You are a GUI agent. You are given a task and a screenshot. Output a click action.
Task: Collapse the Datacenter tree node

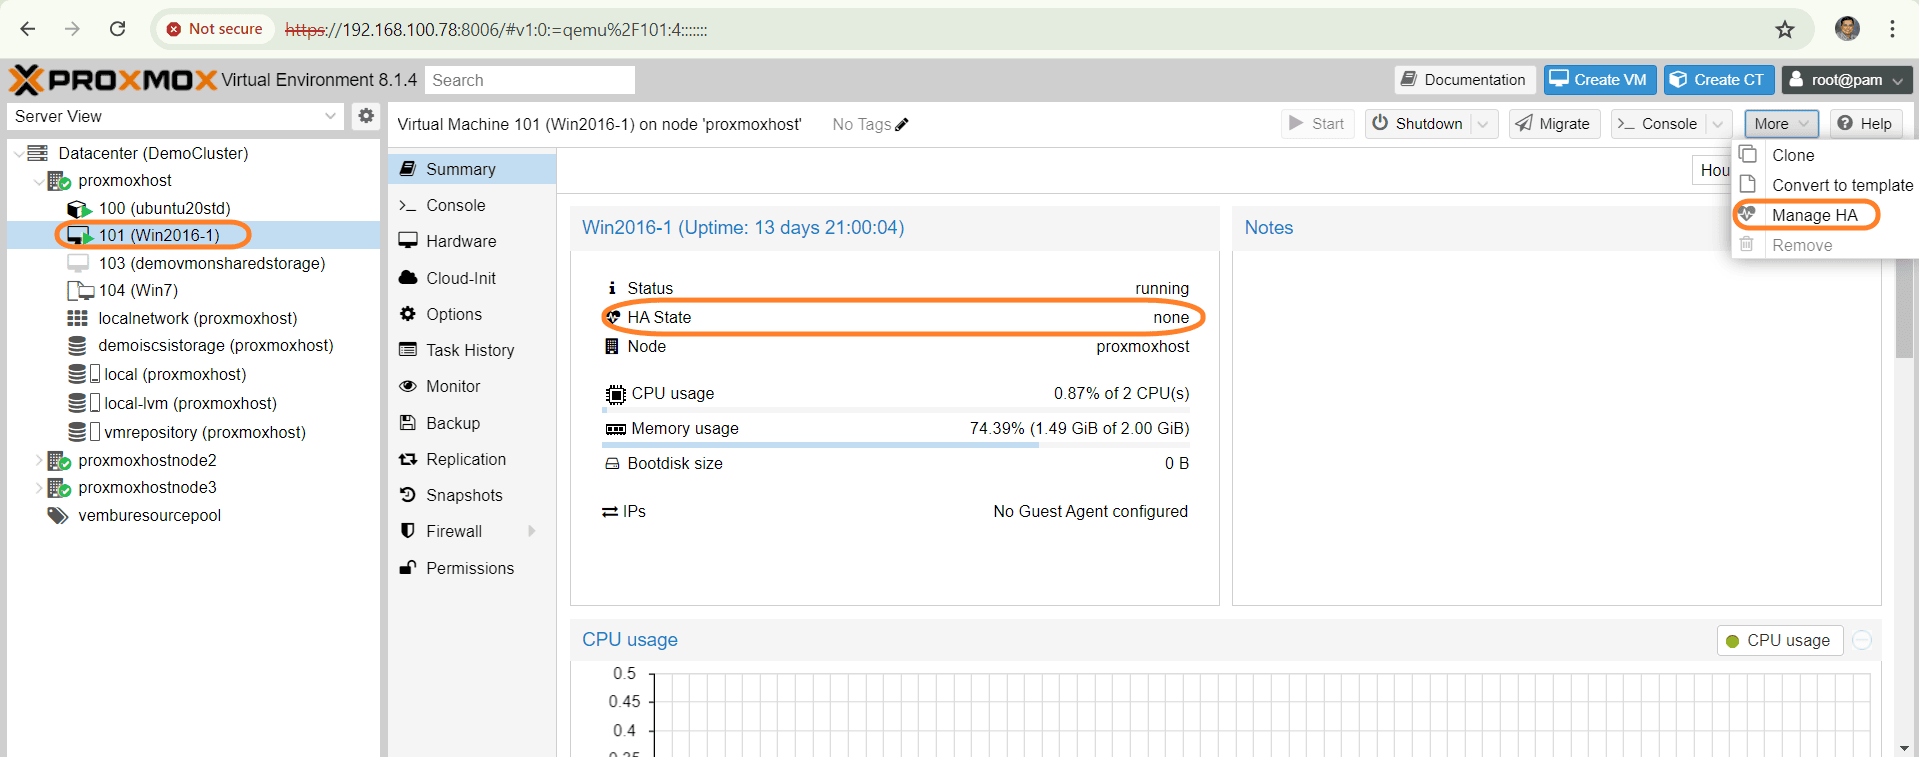point(18,153)
